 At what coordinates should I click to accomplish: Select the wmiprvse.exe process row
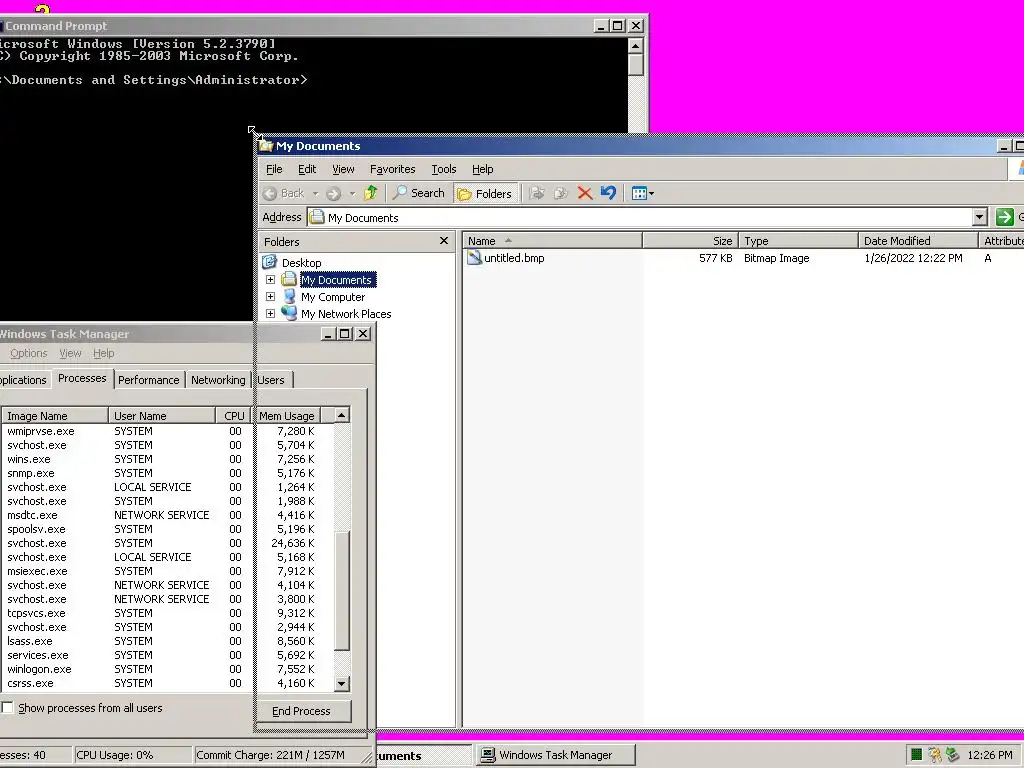pos(167,431)
